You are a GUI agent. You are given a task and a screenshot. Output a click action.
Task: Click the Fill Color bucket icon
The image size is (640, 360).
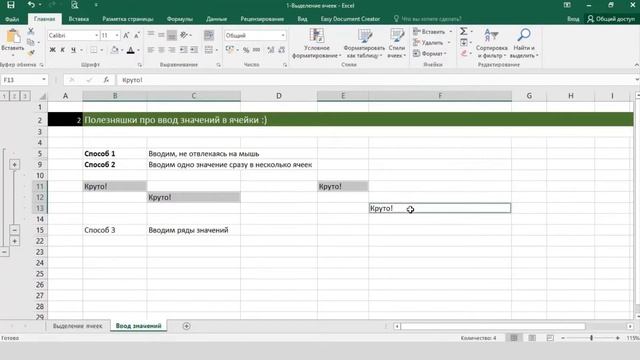(115, 50)
